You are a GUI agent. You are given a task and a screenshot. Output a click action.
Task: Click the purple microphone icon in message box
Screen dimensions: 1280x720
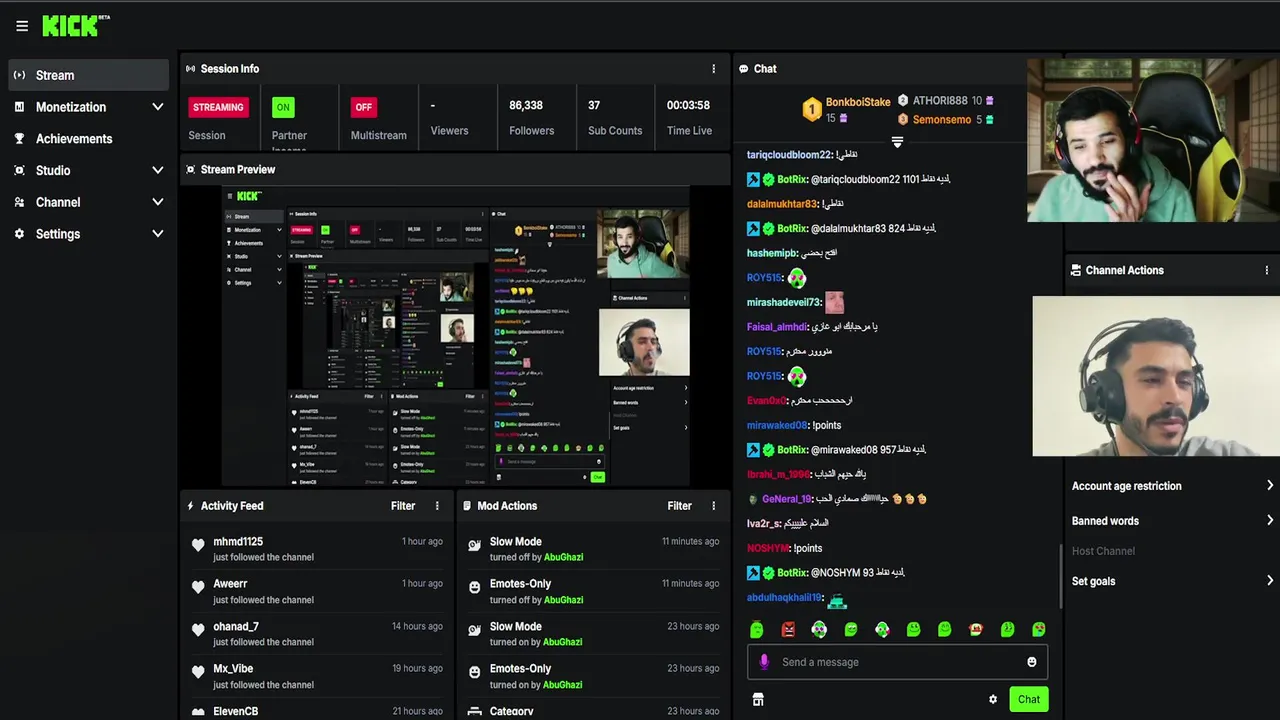pyautogui.click(x=764, y=662)
